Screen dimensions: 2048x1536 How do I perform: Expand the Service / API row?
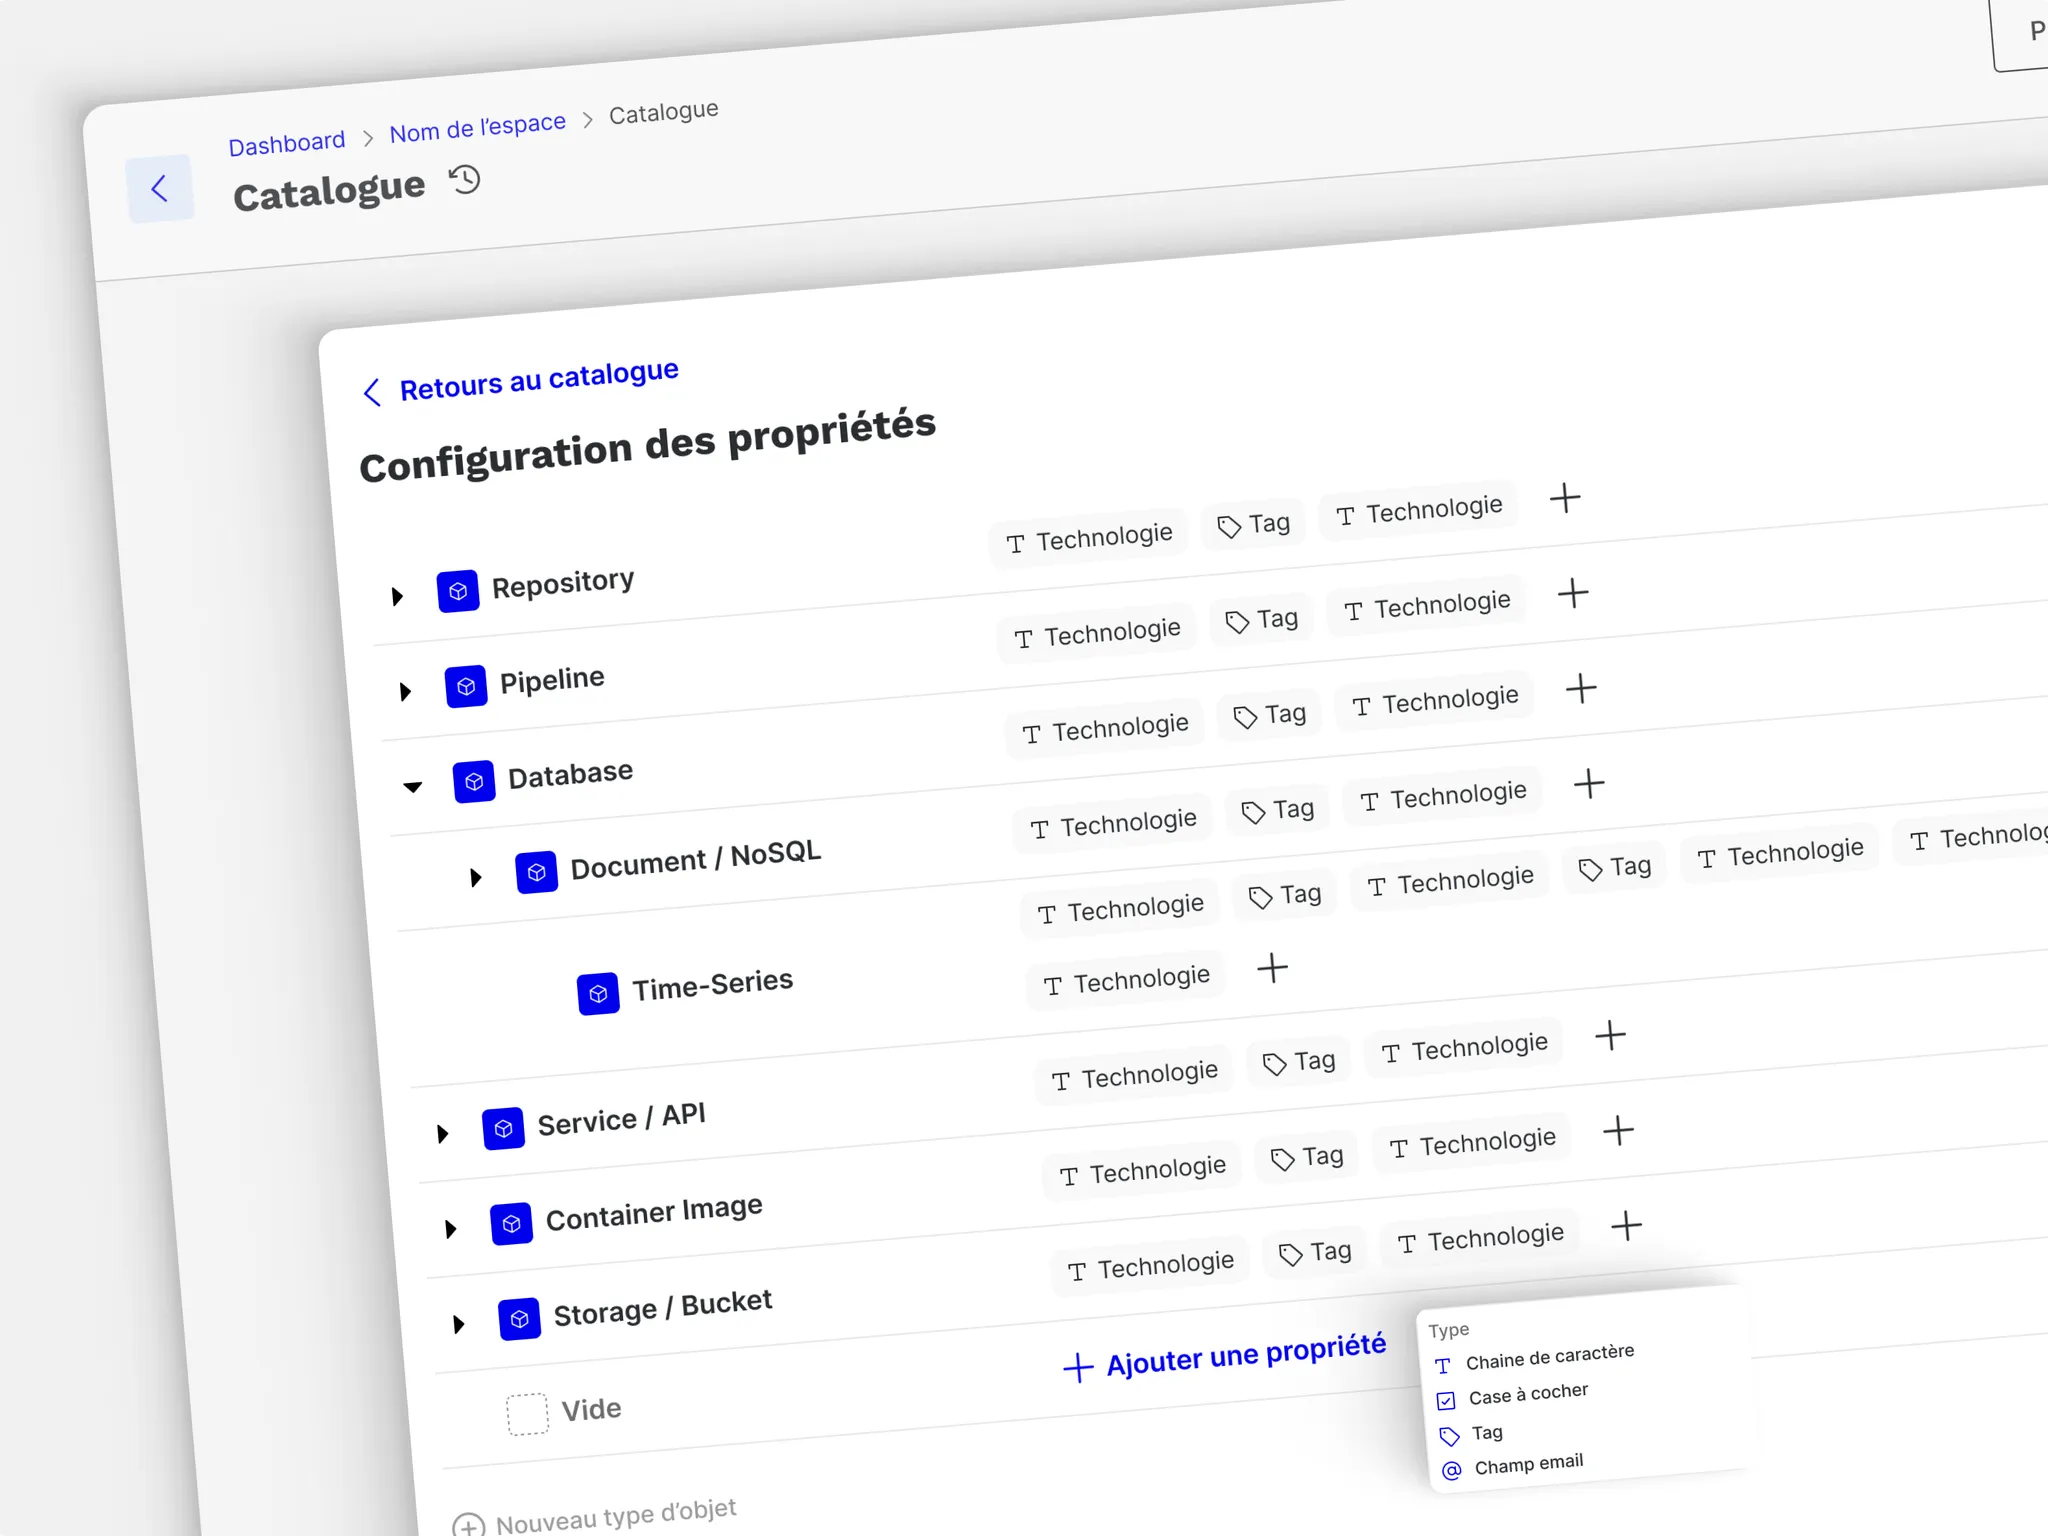pos(442,1133)
